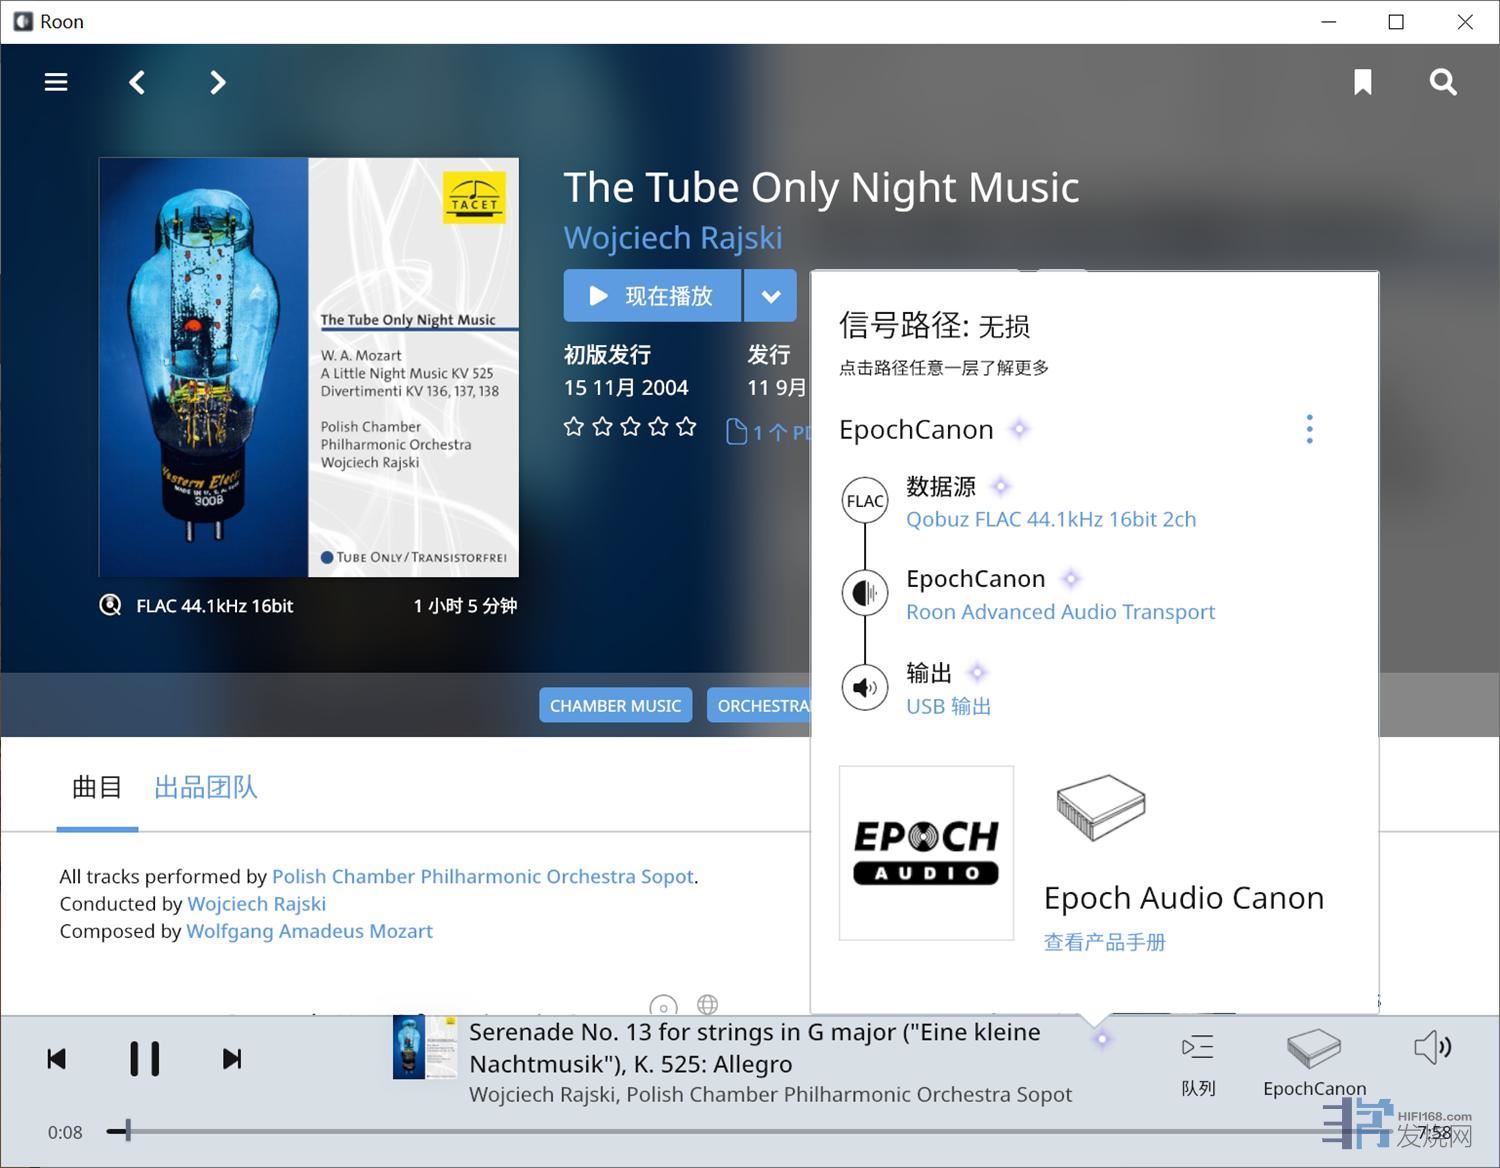Go forward with the right arrow
This screenshot has width=1500, height=1168.
(x=217, y=82)
